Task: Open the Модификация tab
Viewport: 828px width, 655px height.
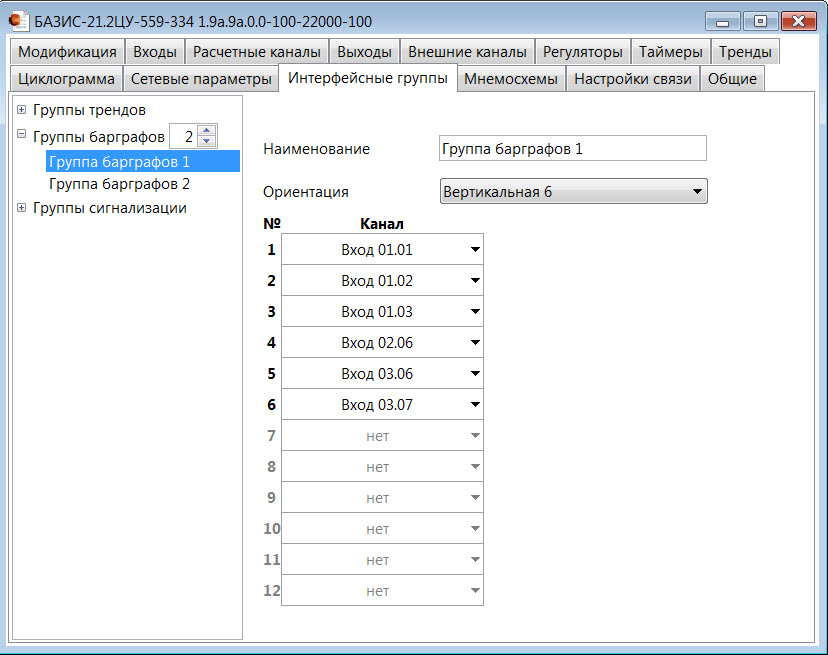Action: click(67, 52)
